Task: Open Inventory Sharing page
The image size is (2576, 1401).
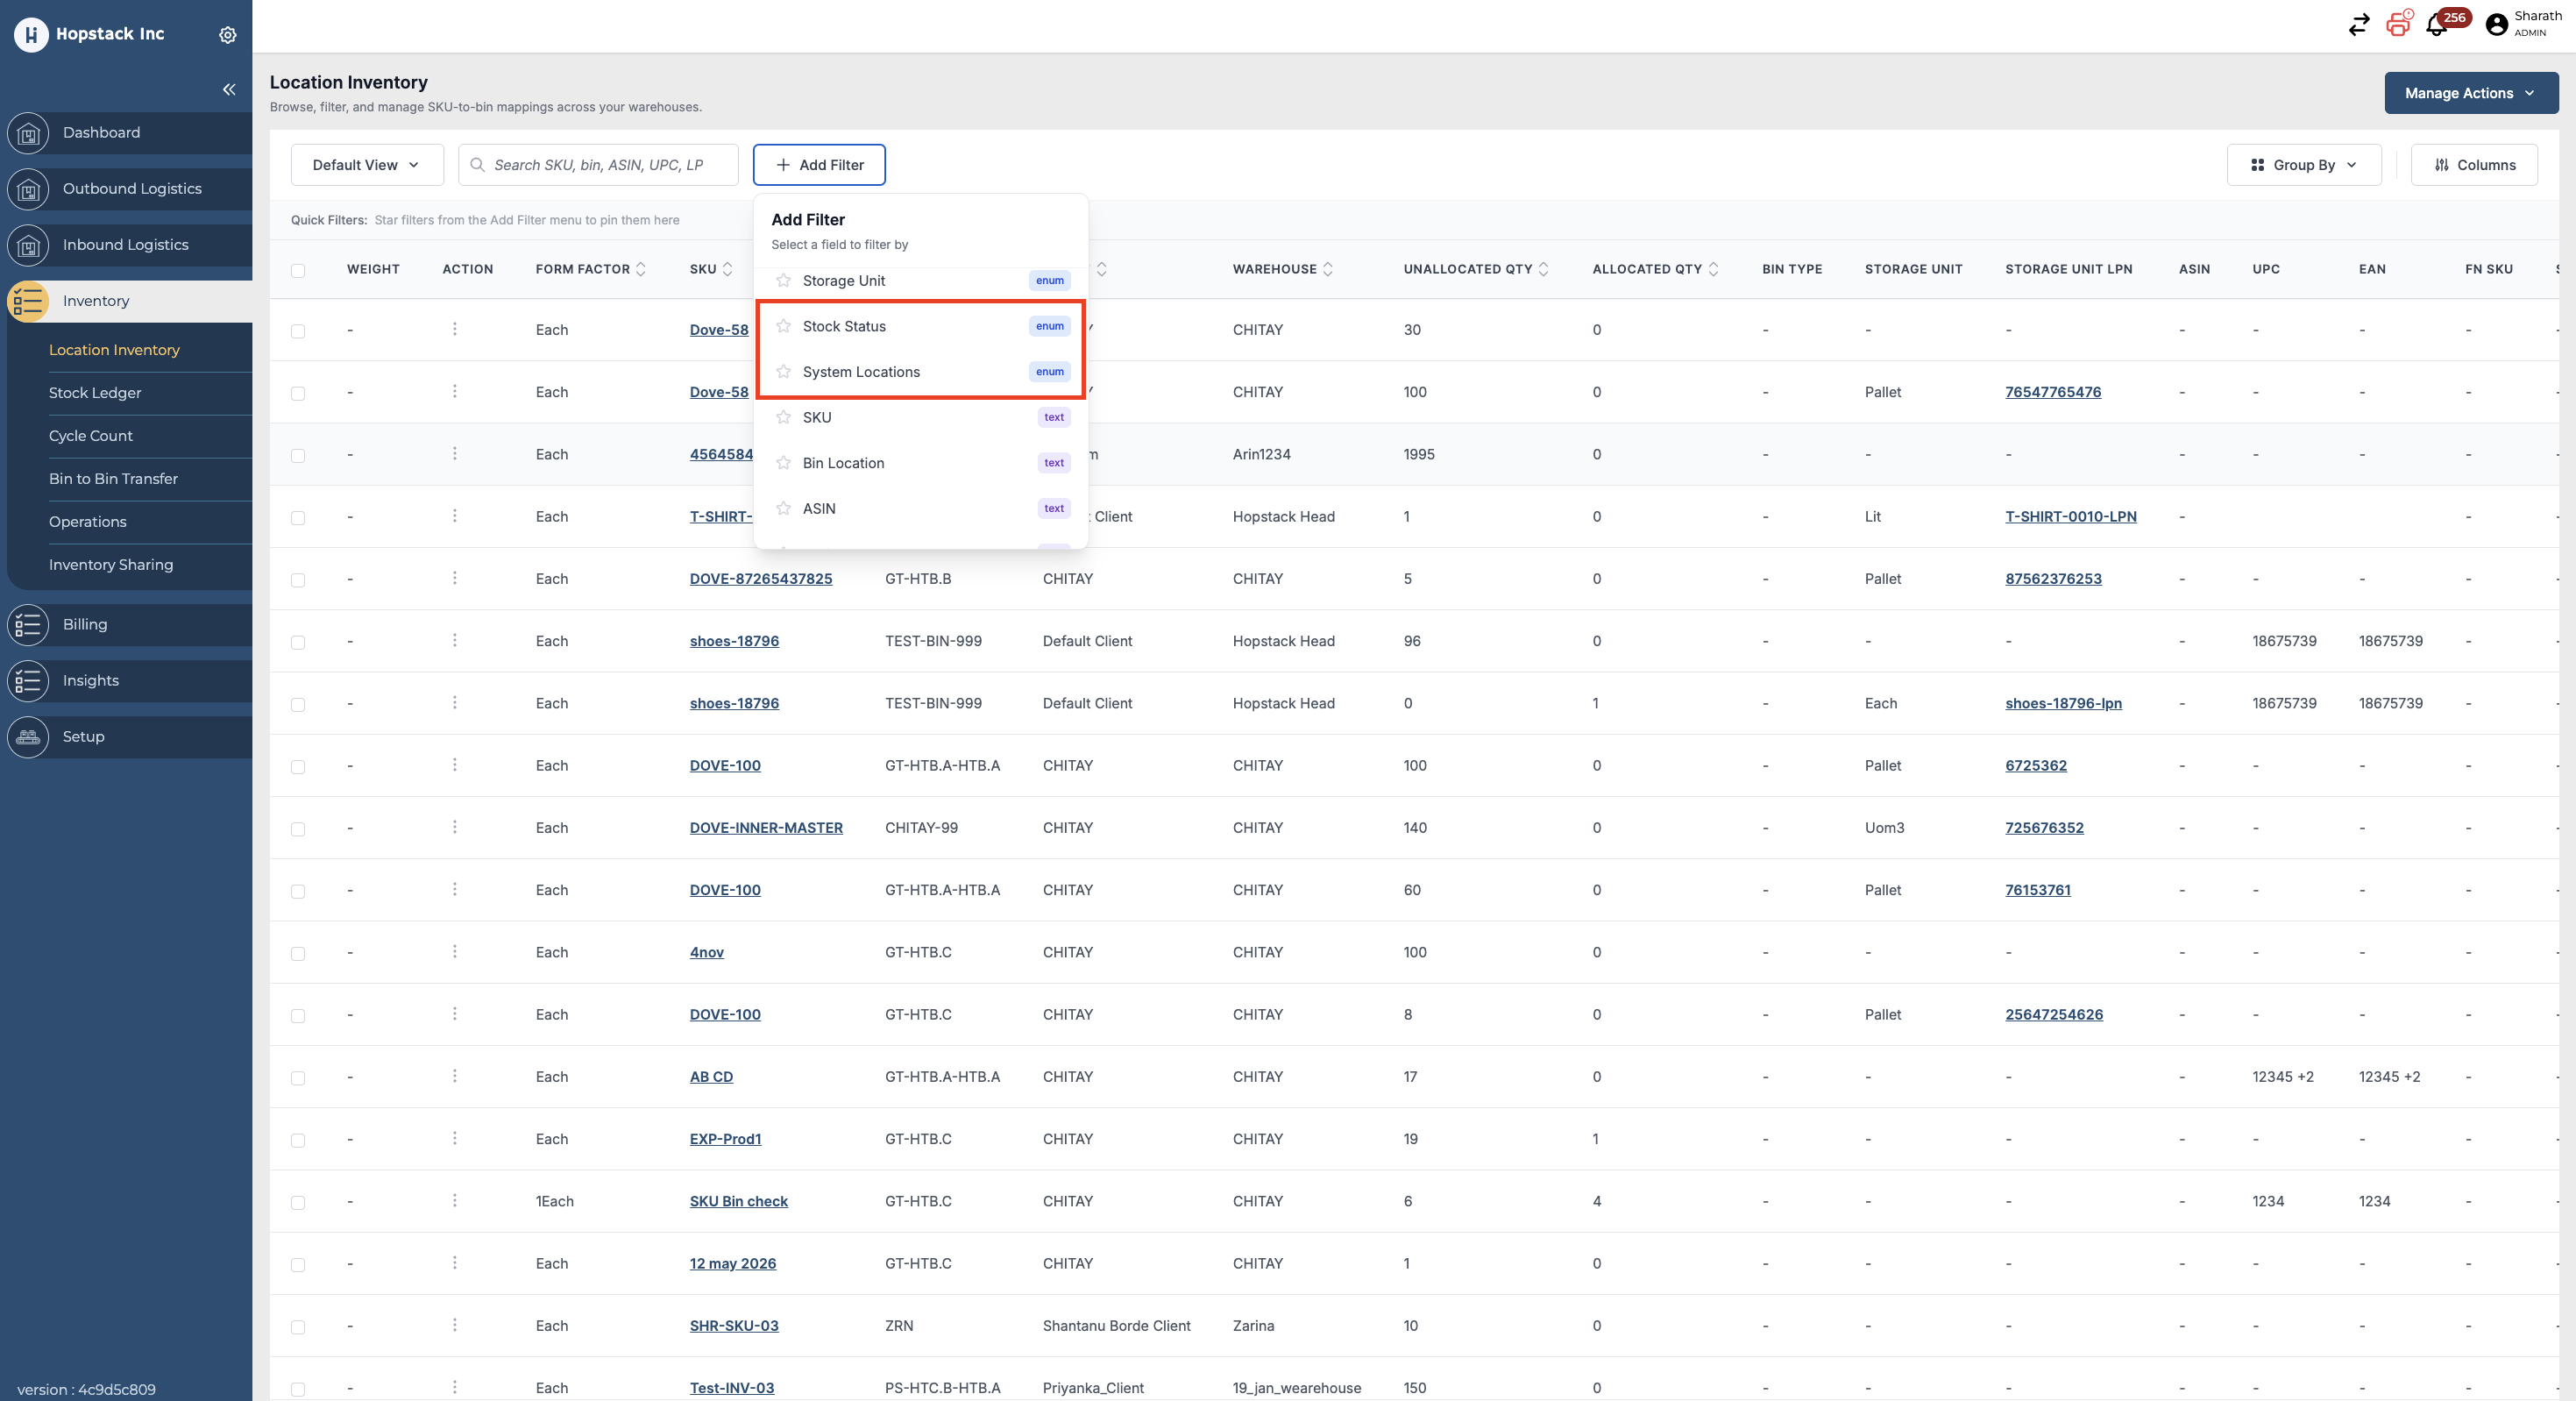Action: [111, 565]
